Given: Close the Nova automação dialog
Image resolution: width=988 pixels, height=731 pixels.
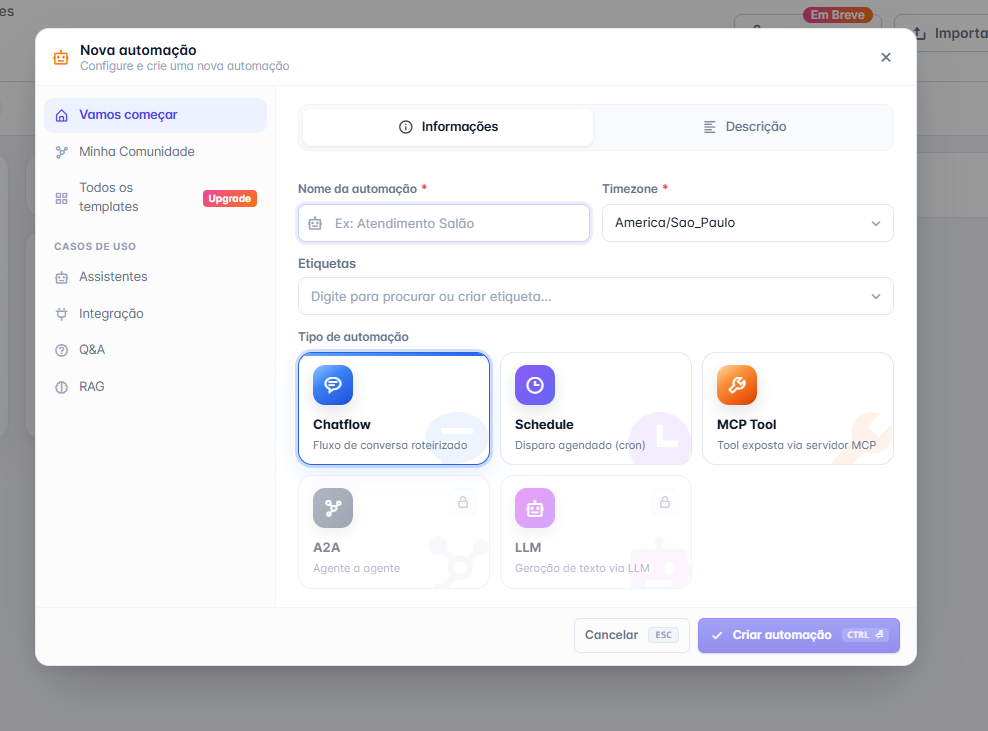Looking at the screenshot, I should tap(885, 57).
